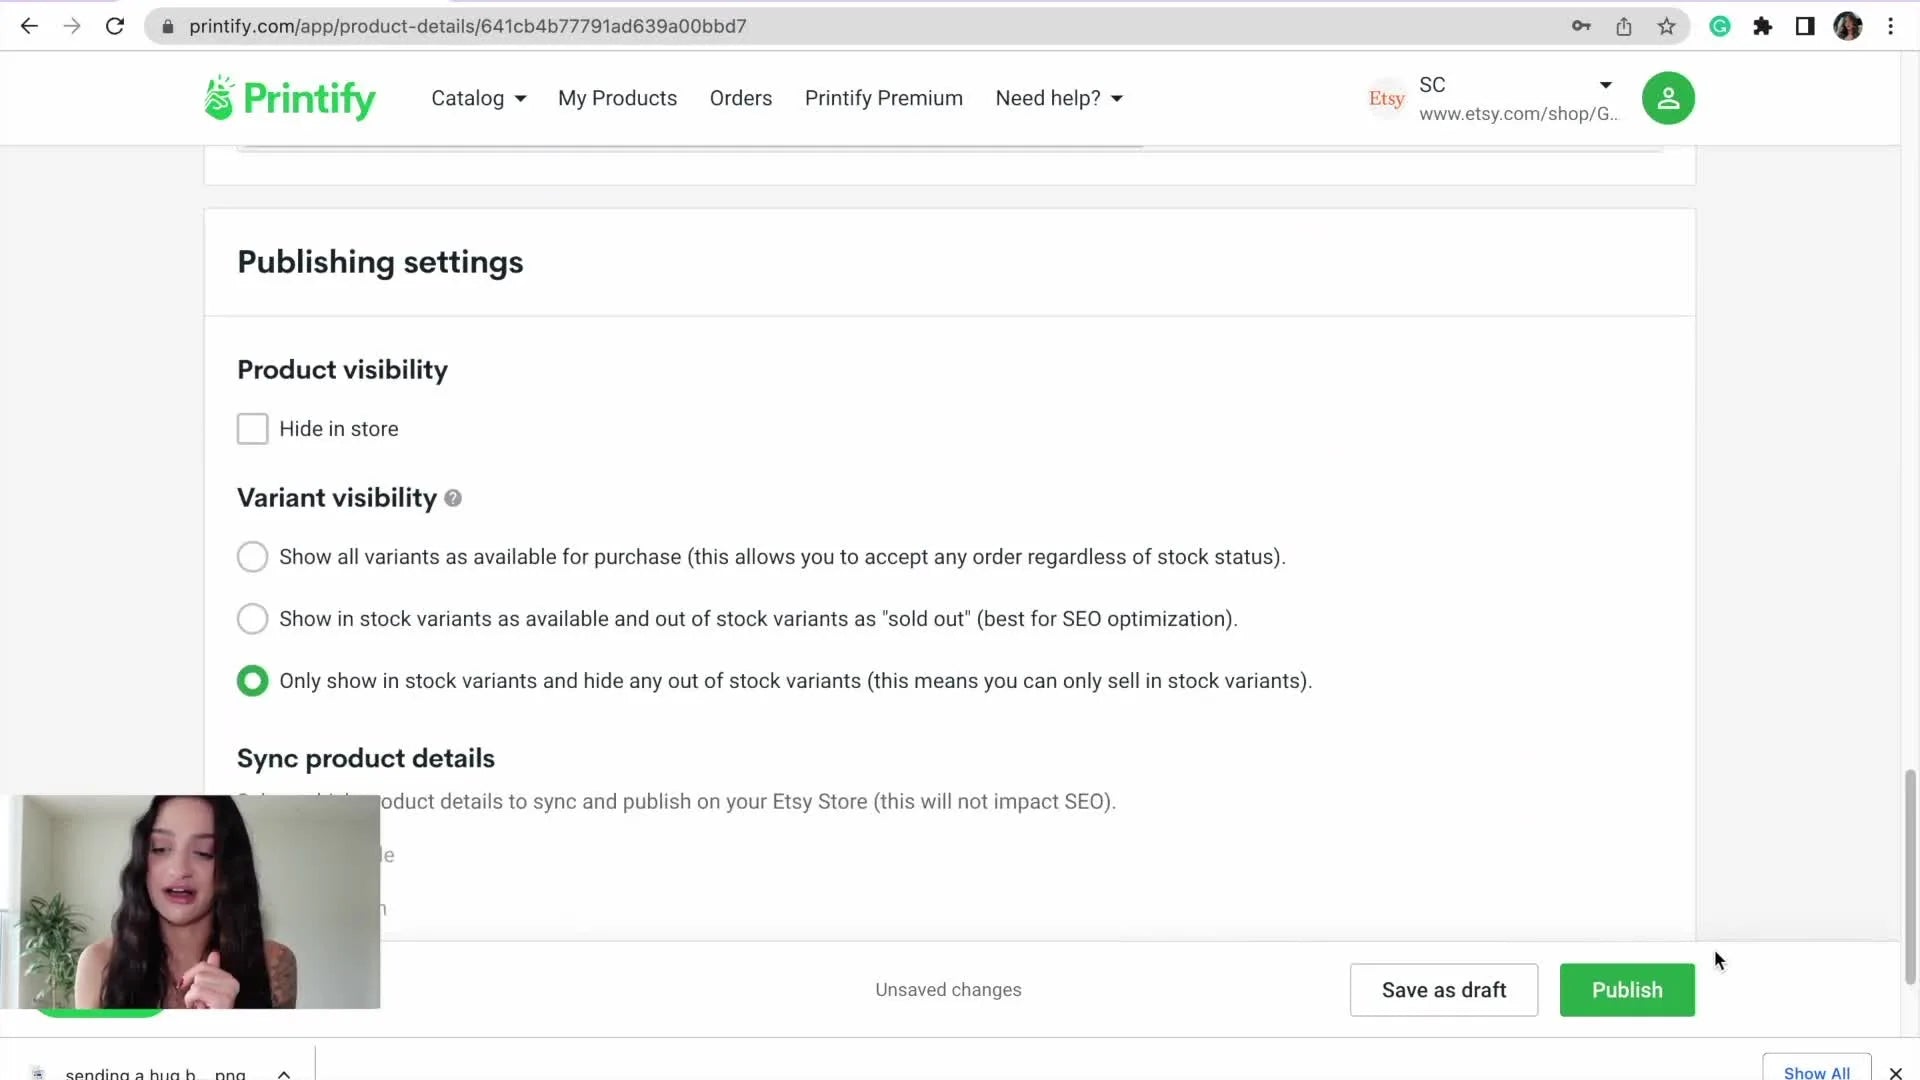Open the Printify home logo
The image size is (1920, 1080).
pyautogui.click(x=288, y=97)
